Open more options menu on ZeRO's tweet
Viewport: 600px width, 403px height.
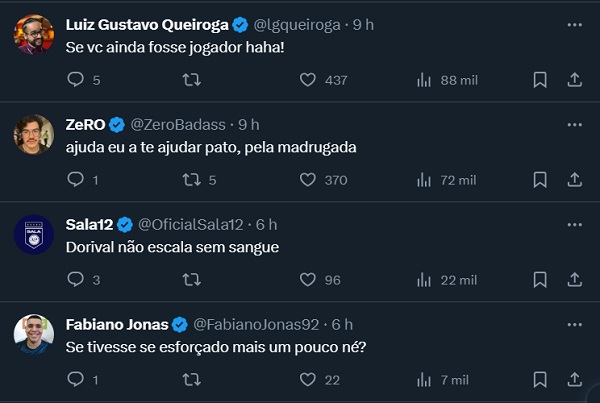[x=575, y=124]
